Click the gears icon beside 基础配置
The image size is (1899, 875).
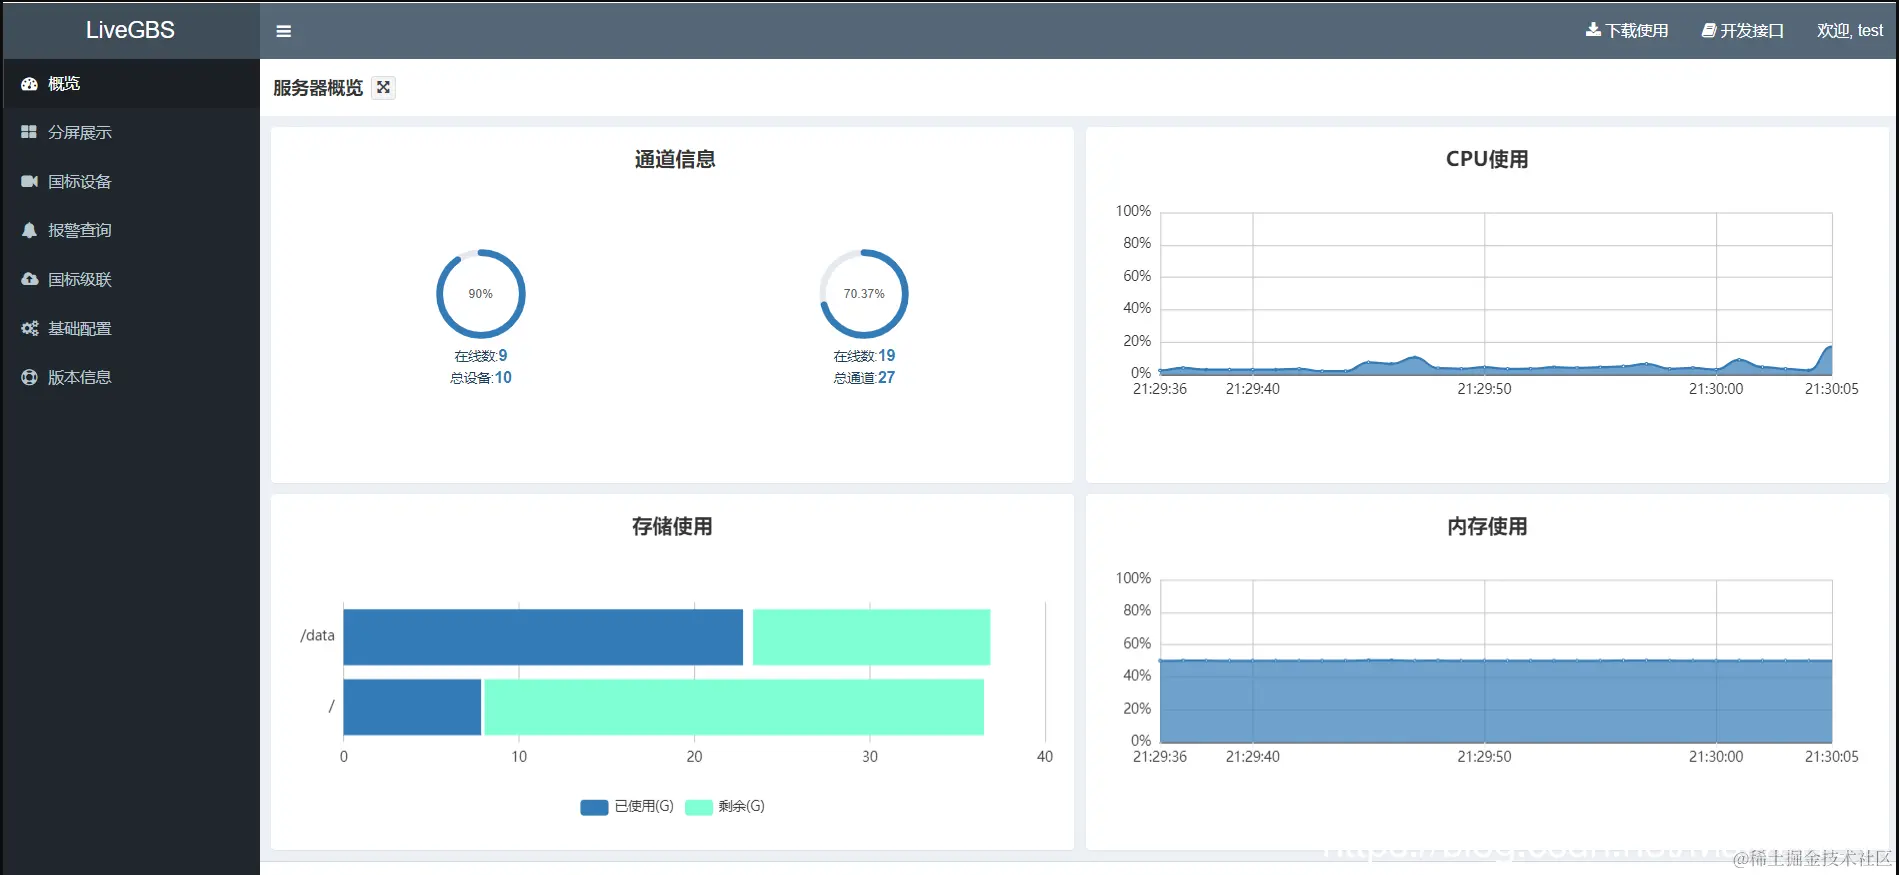point(29,328)
